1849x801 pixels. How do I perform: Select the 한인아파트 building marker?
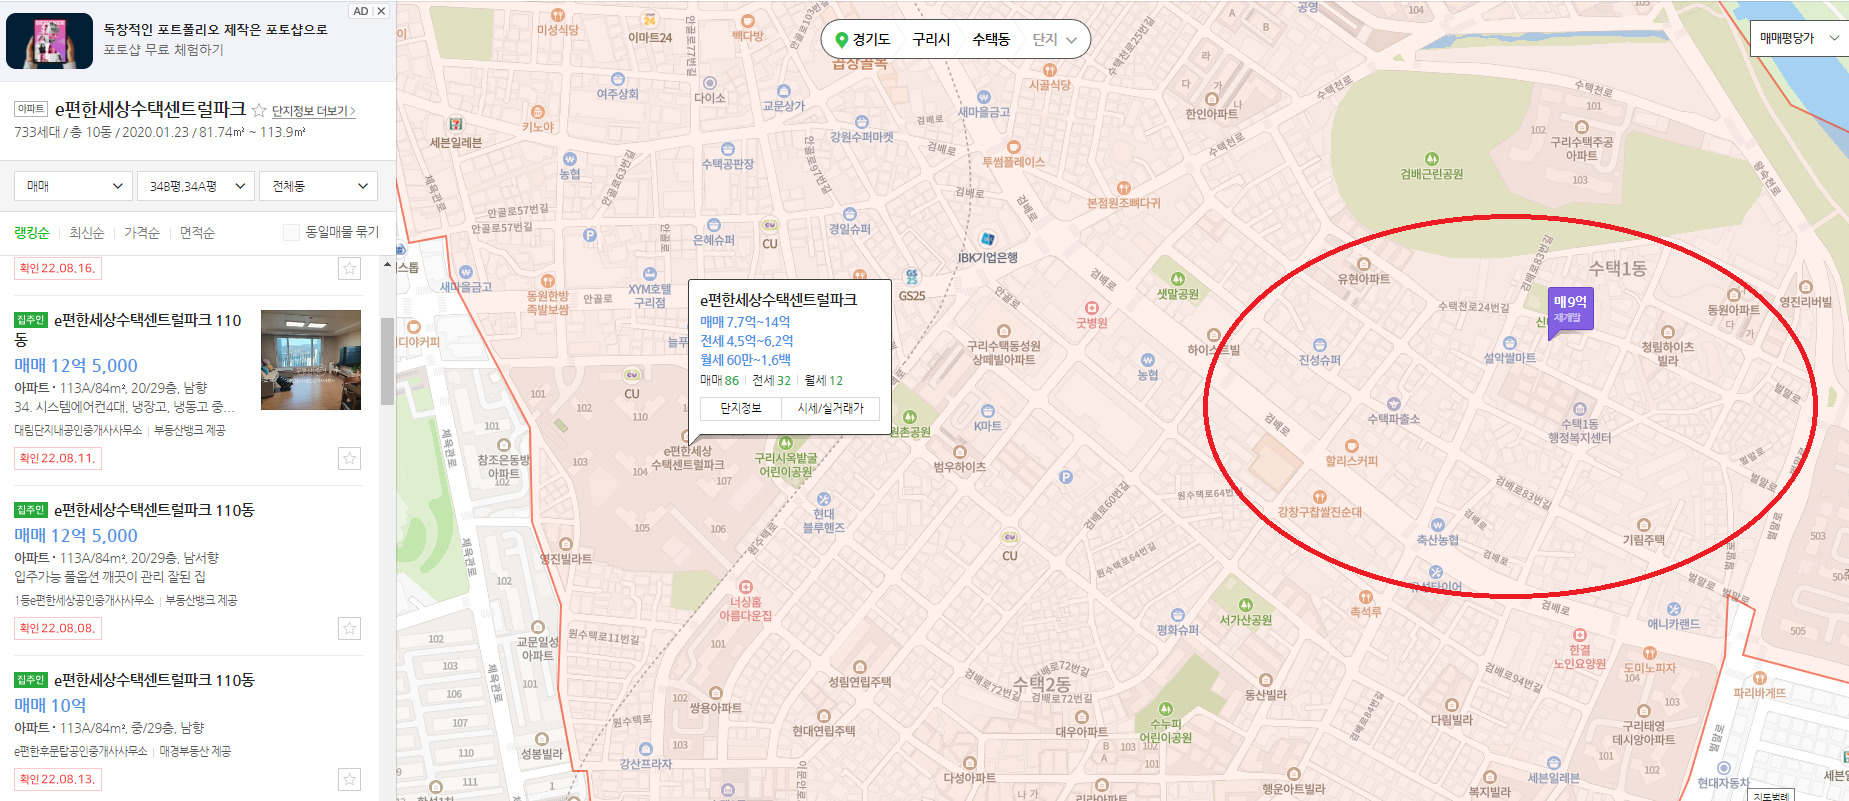pos(1212,99)
